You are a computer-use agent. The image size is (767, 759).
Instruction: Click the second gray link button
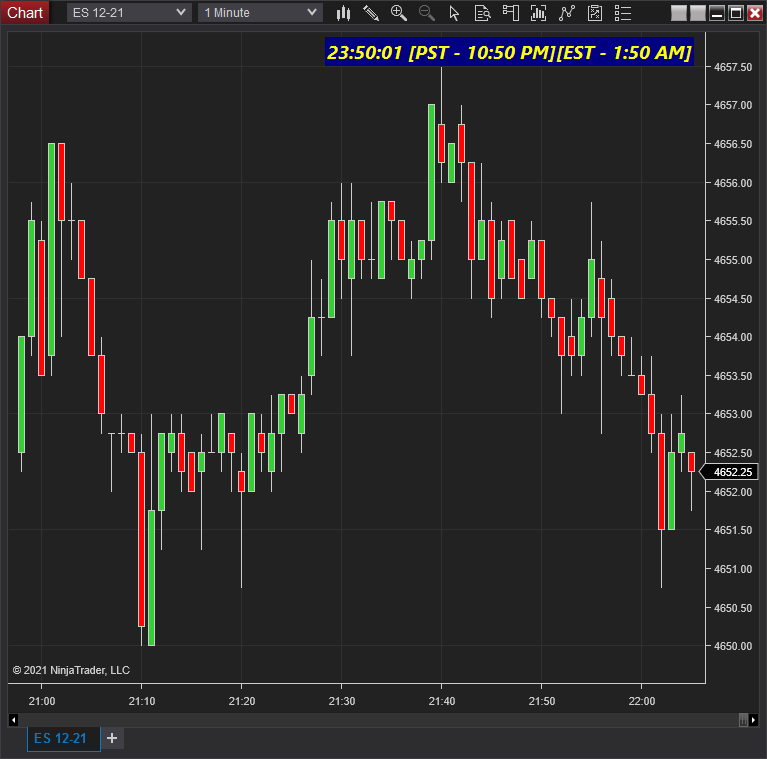point(698,13)
